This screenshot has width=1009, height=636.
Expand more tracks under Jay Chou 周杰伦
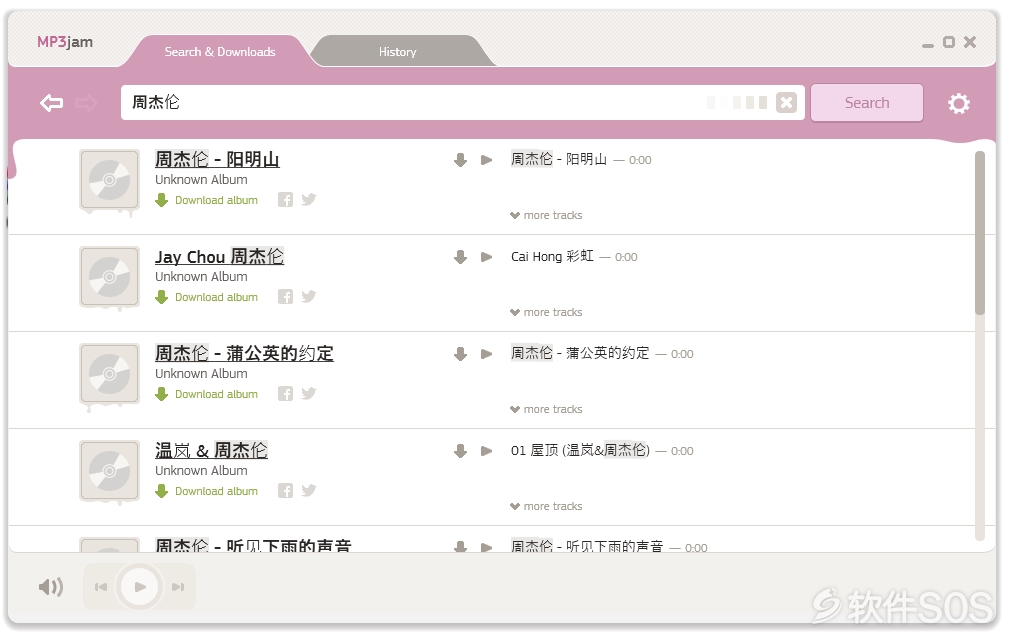point(546,312)
